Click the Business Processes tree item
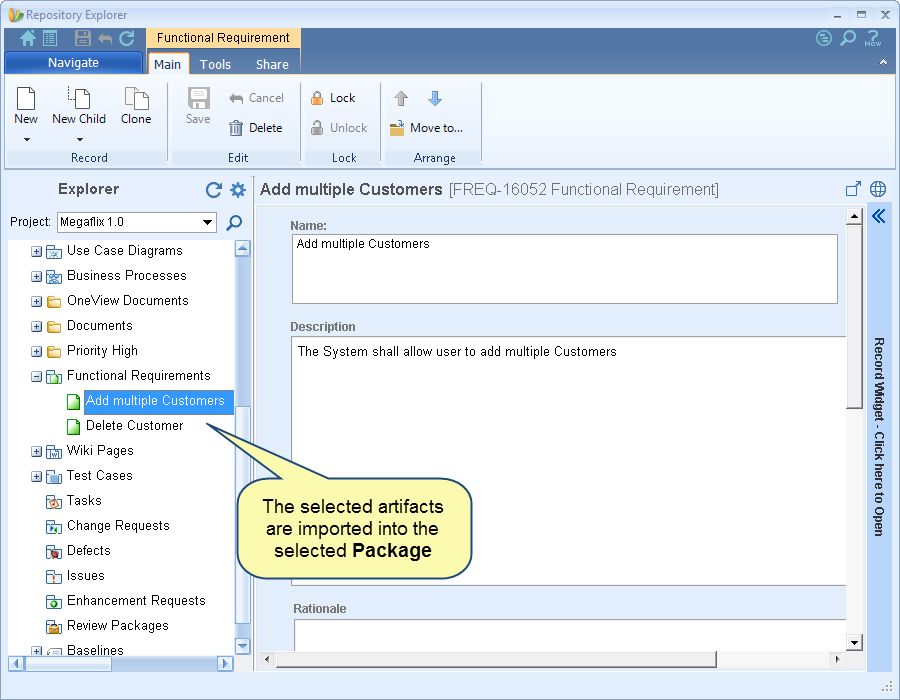The width and height of the screenshot is (900, 700). [x=127, y=276]
